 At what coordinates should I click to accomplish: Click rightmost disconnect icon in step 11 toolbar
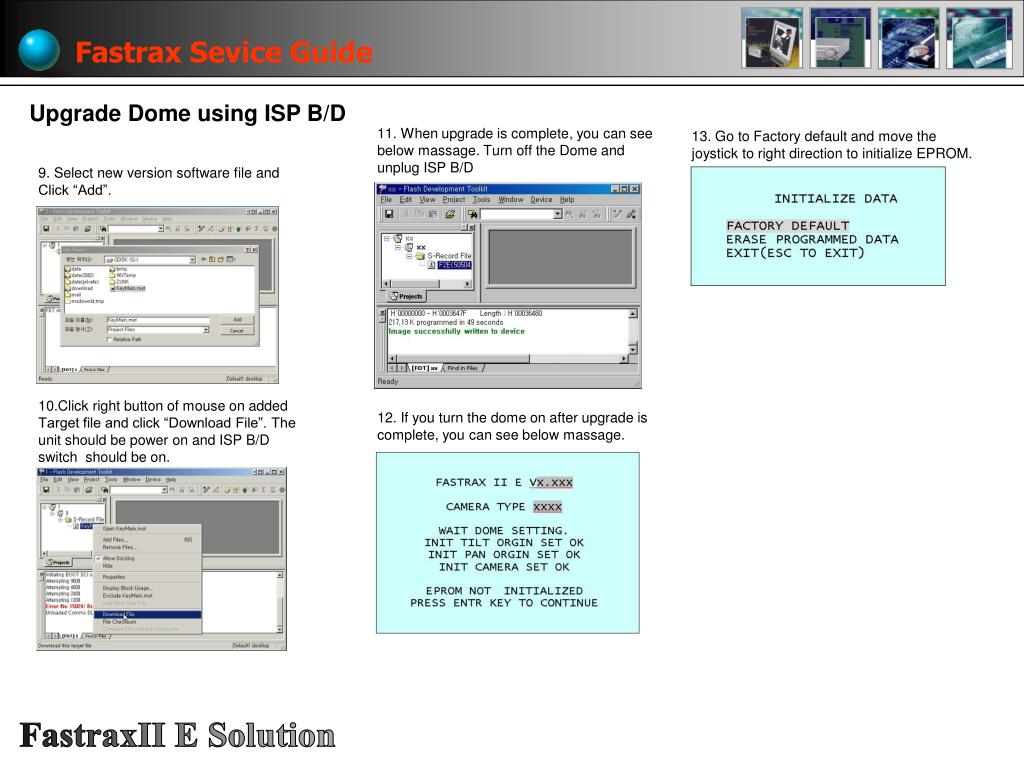point(631,214)
